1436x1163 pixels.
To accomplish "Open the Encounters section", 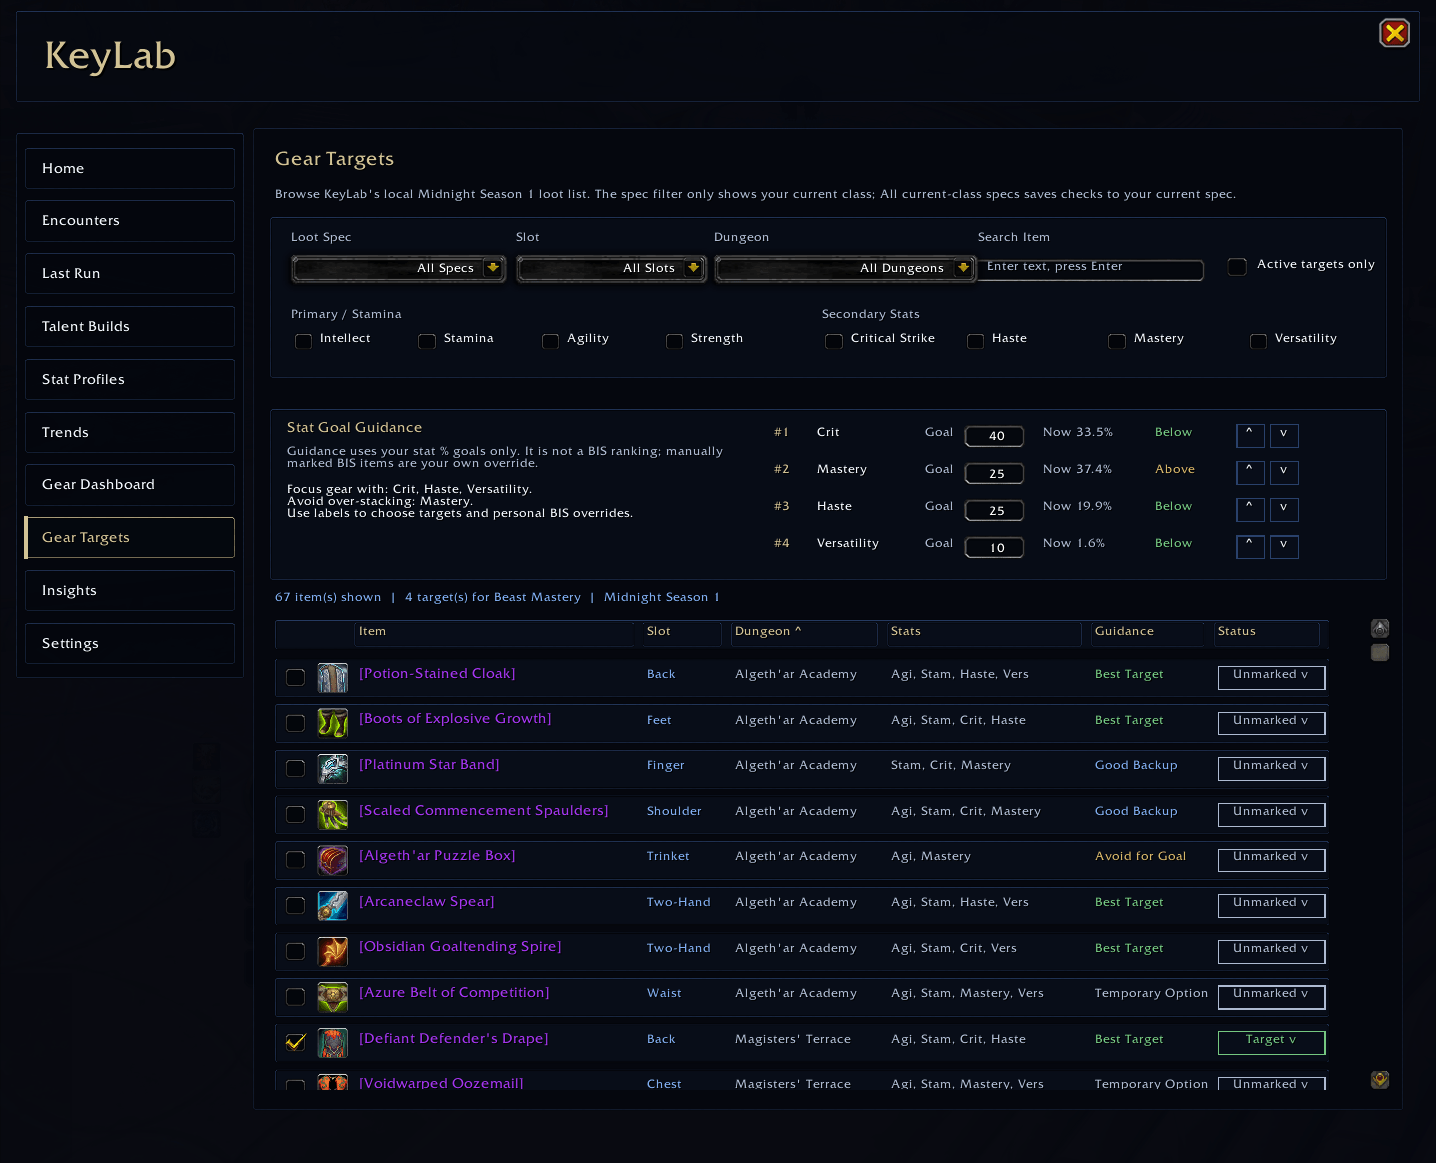I will point(130,221).
